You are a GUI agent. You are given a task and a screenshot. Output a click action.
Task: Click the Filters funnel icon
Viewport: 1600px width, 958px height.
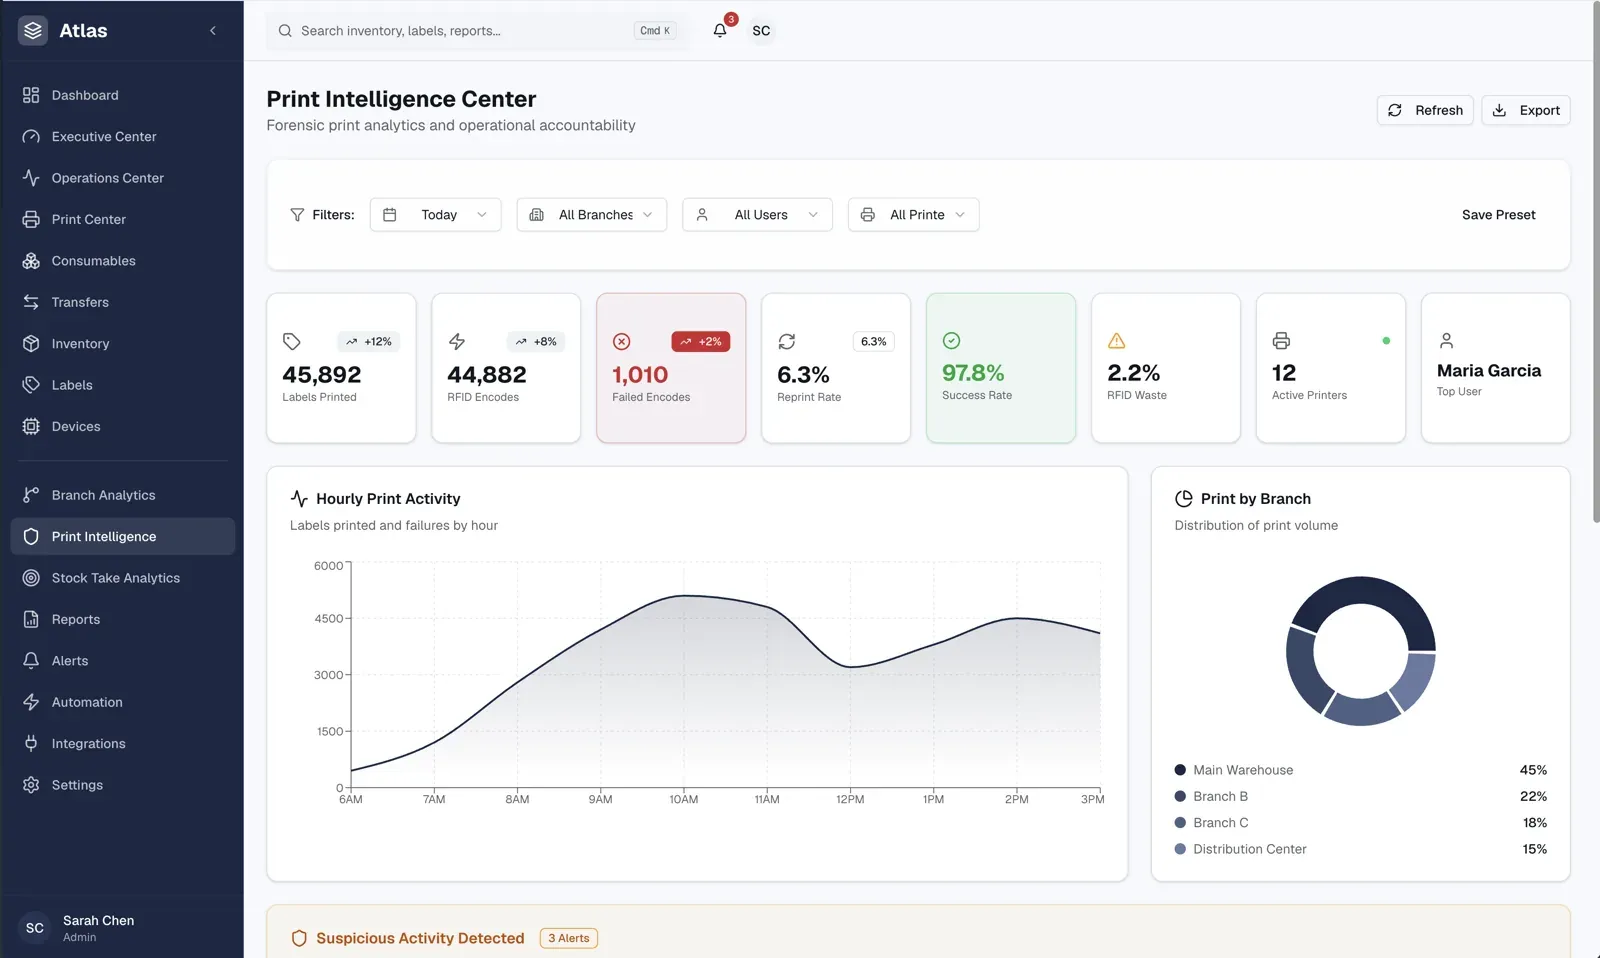pos(297,215)
